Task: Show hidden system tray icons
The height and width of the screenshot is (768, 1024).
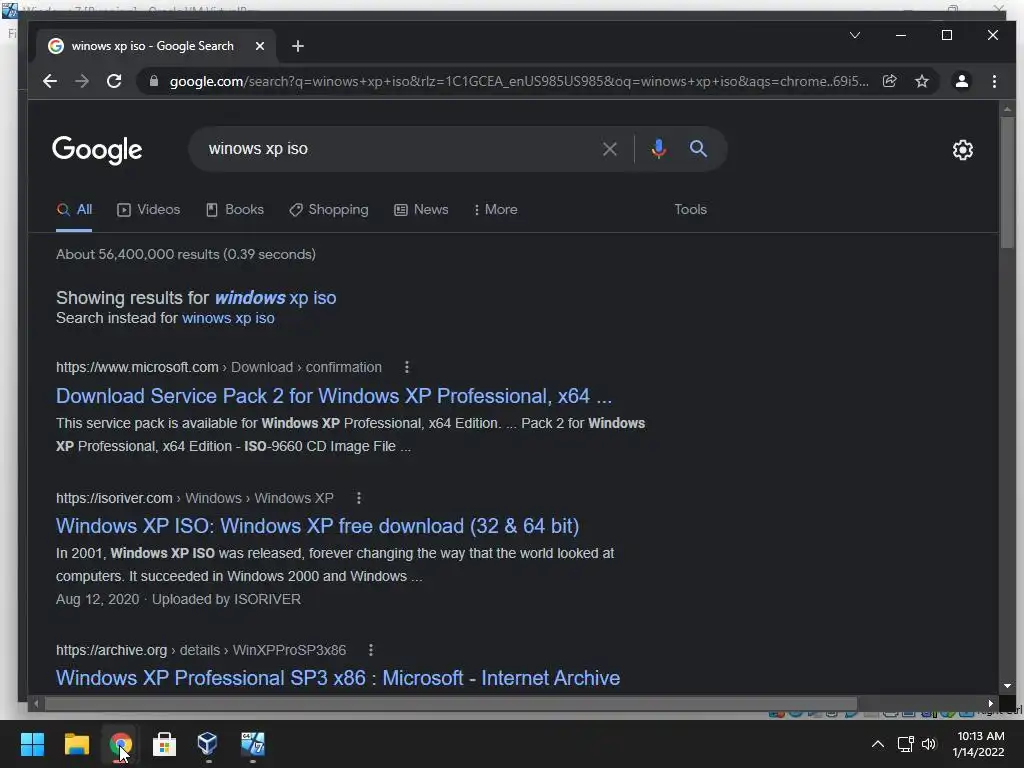Action: 878,744
